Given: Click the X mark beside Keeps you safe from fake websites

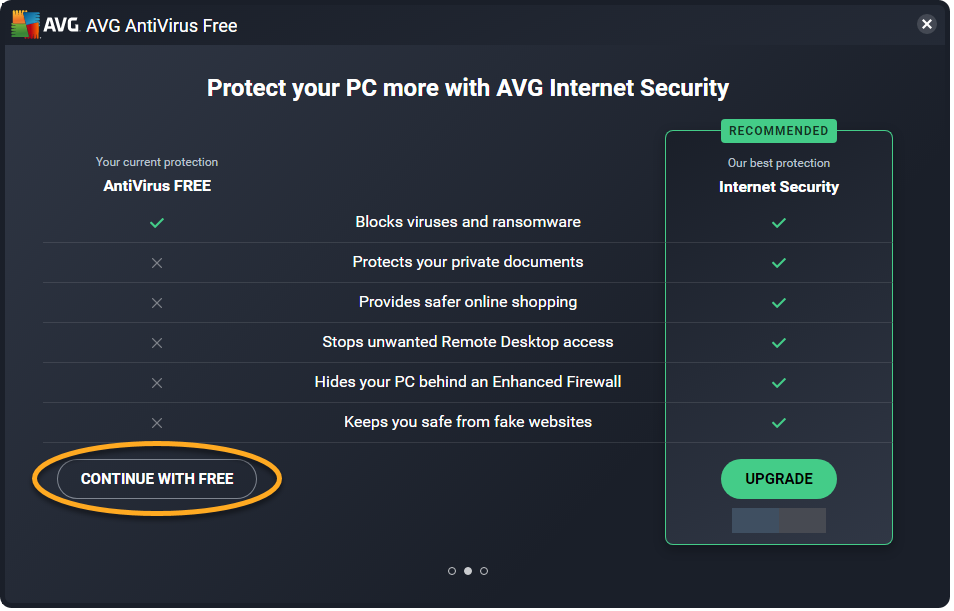Looking at the screenshot, I should [157, 423].
